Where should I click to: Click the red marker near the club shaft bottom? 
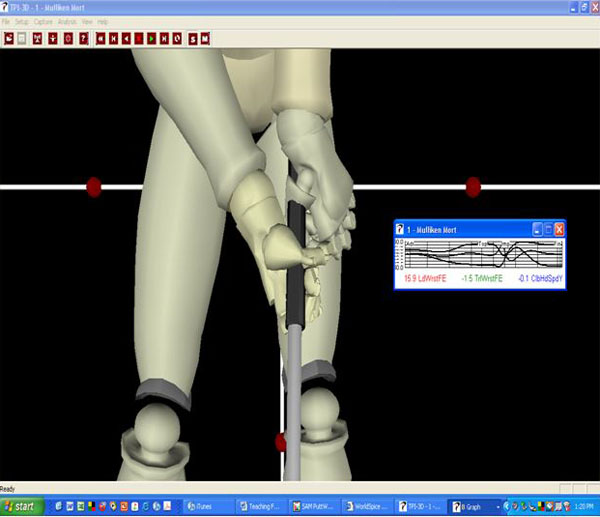(280, 442)
